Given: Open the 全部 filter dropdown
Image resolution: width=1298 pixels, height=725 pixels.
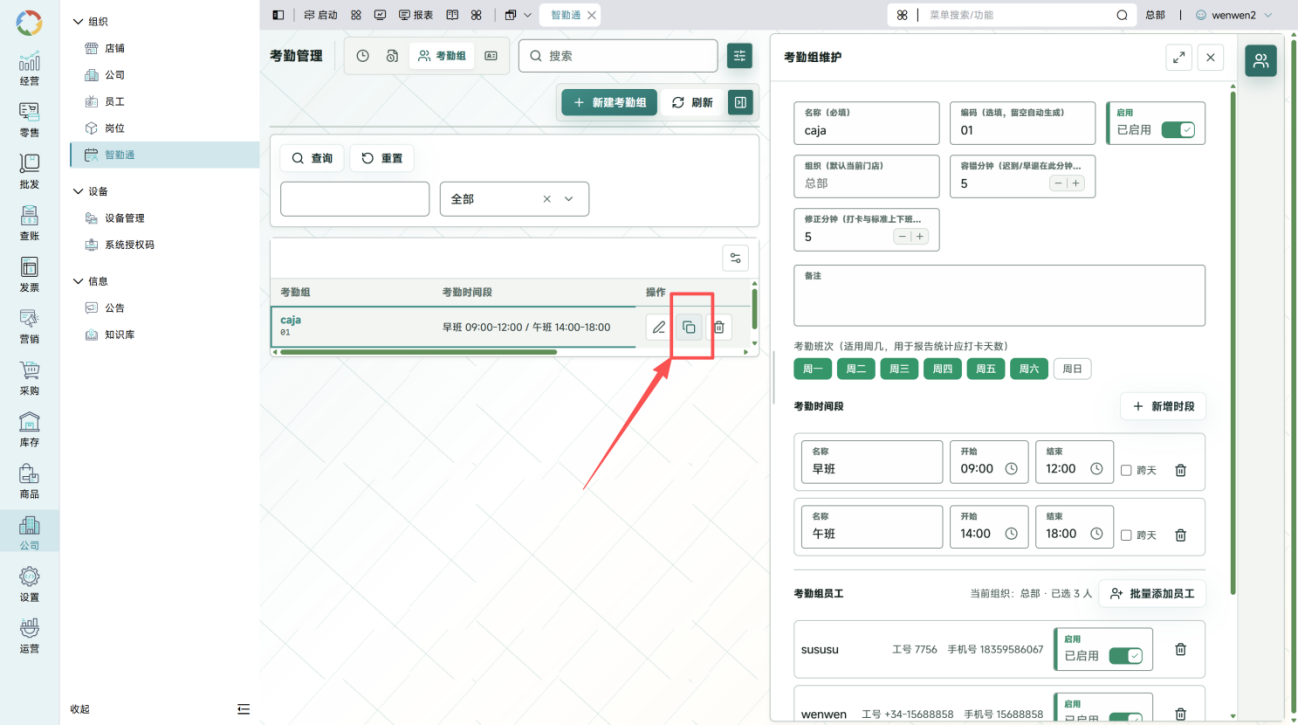Looking at the screenshot, I should 514,199.
